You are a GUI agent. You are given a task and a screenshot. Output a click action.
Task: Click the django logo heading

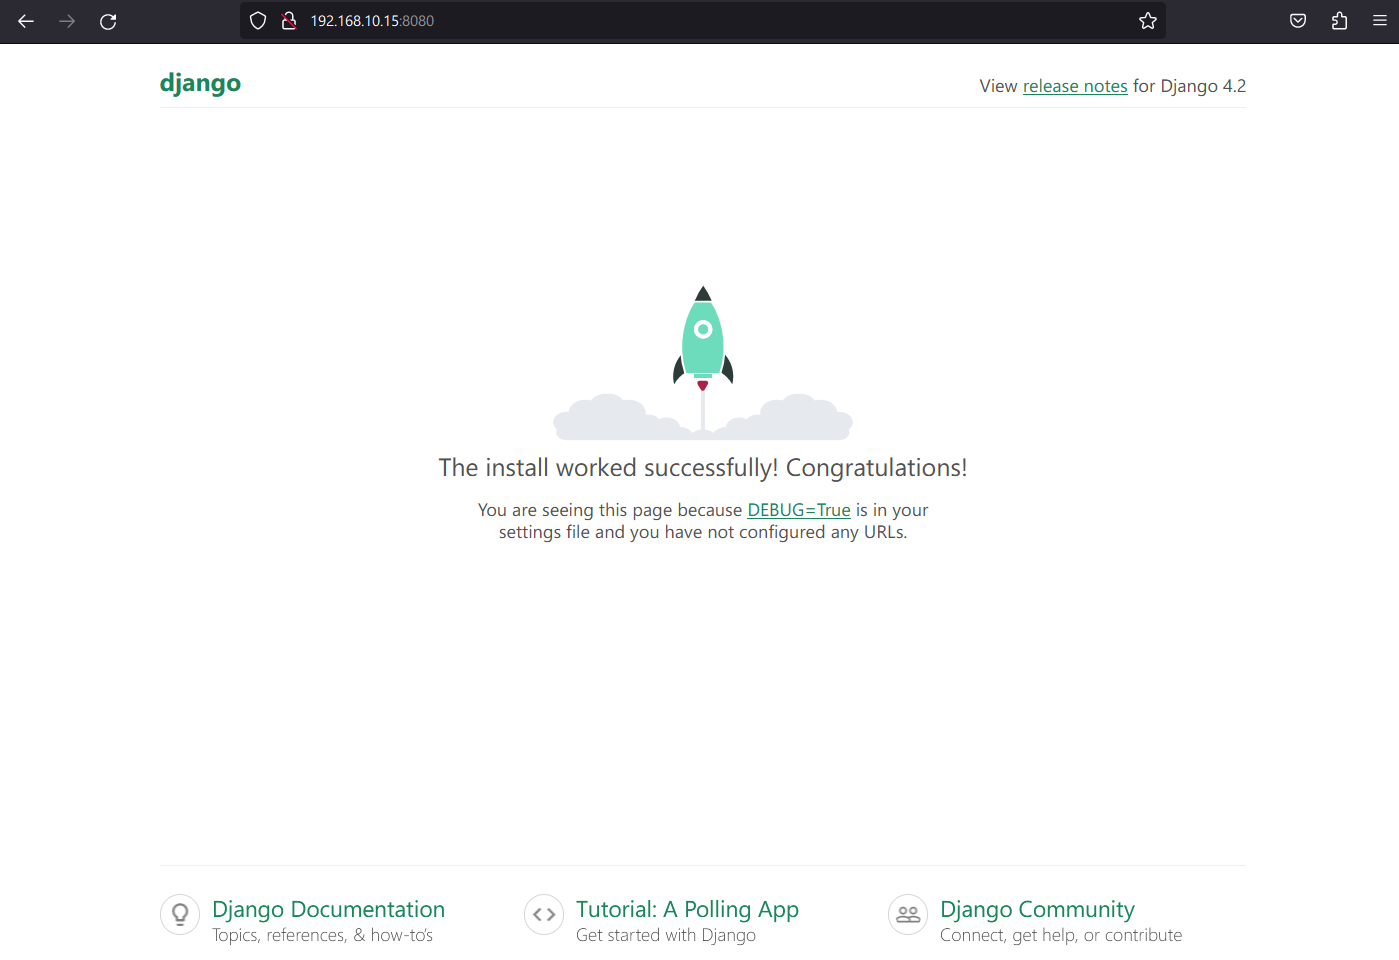[200, 84]
